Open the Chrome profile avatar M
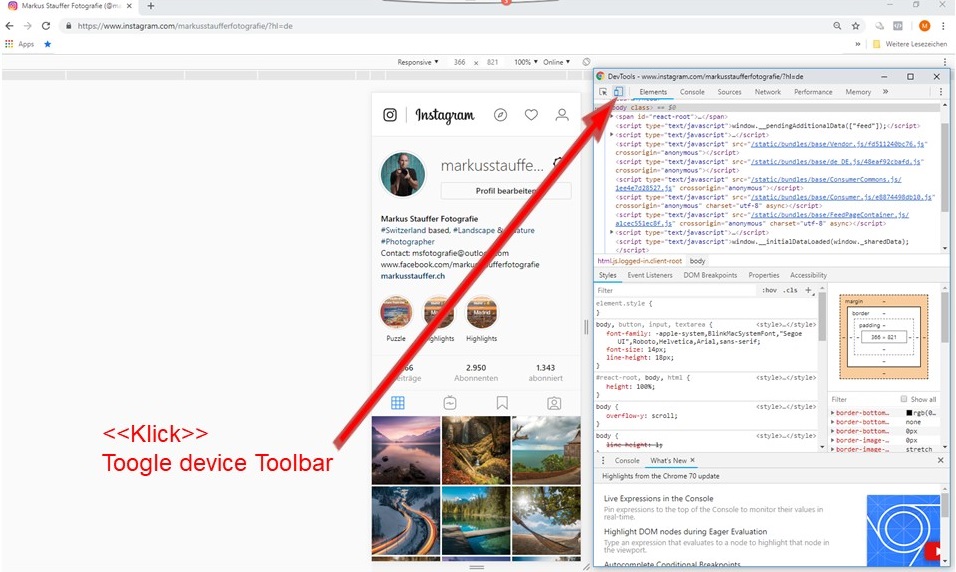 [924, 26]
